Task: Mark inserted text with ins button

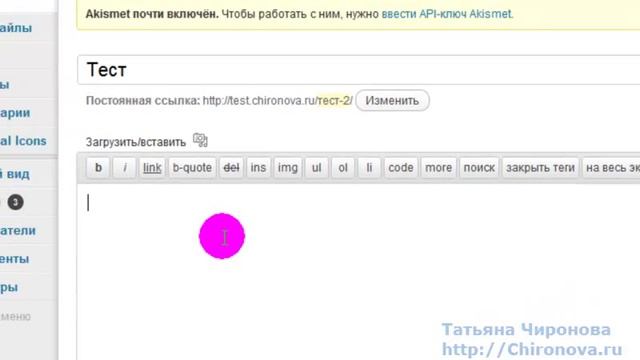Action: click(x=258, y=168)
